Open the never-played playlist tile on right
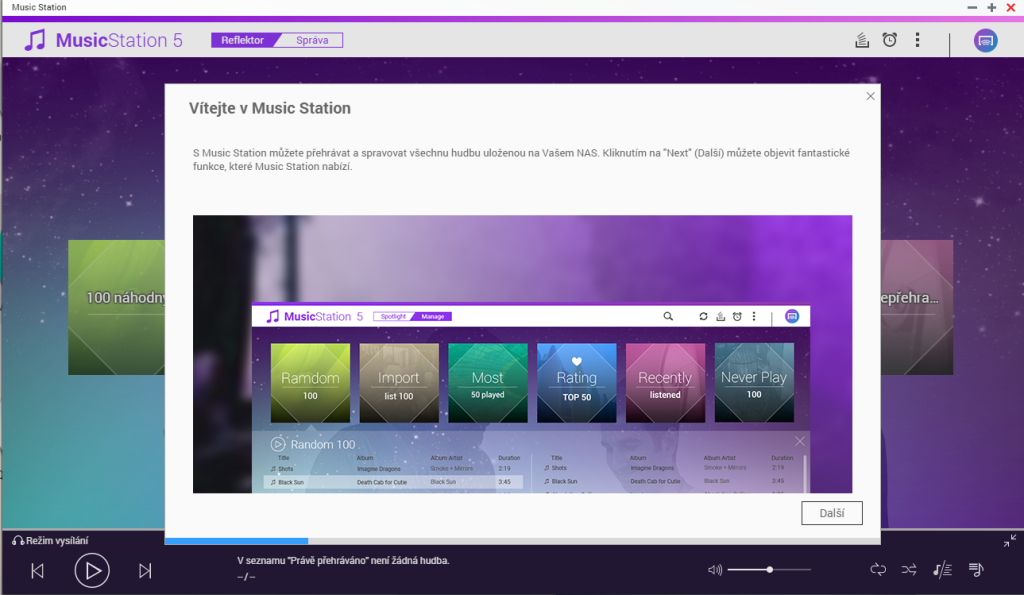This screenshot has height=595, width=1024. pyautogui.click(x=917, y=307)
